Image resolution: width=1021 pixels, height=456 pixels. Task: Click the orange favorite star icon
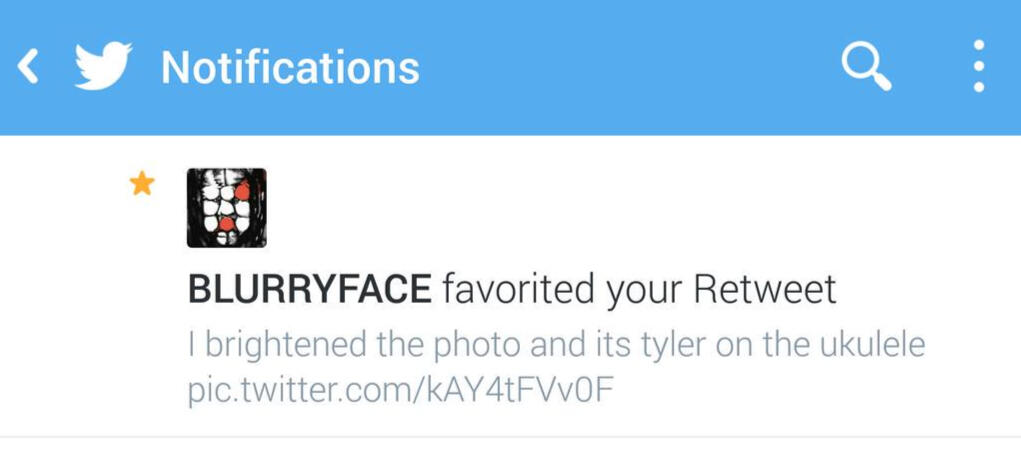142,184
